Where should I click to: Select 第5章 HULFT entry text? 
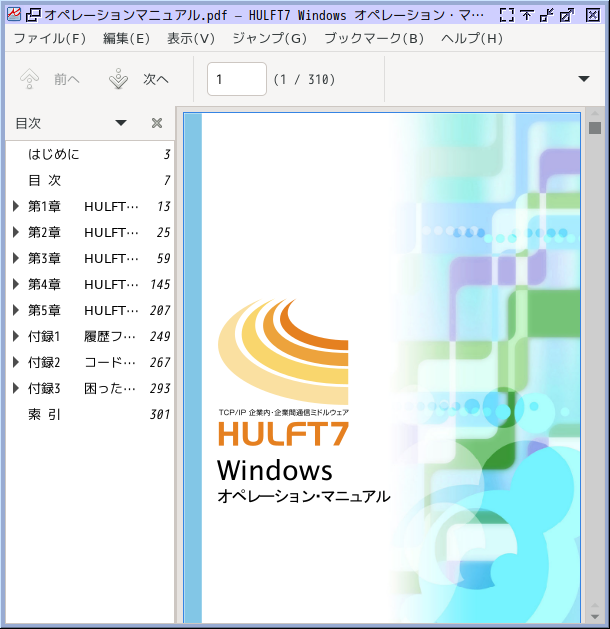pyautogui.click(x=83, y=310)
